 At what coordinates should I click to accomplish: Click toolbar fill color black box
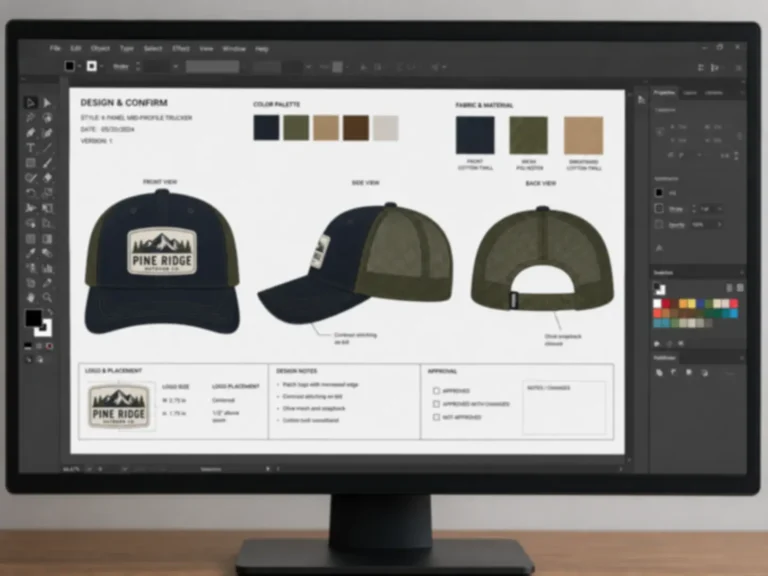tap(33, 318)
